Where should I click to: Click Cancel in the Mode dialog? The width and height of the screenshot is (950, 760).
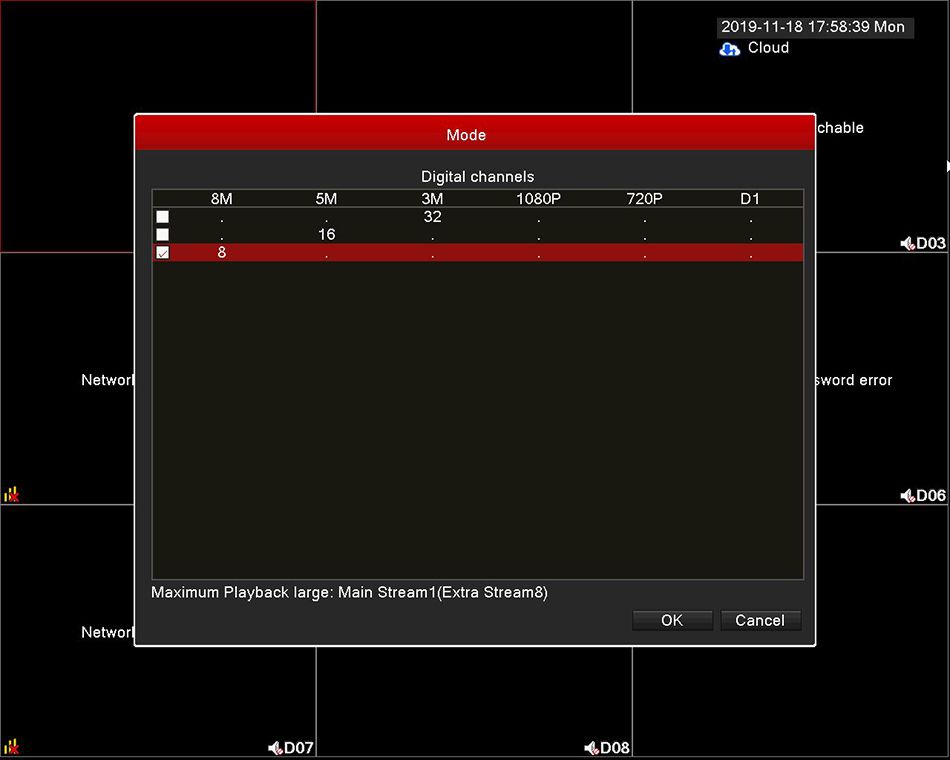pos(760,620)
